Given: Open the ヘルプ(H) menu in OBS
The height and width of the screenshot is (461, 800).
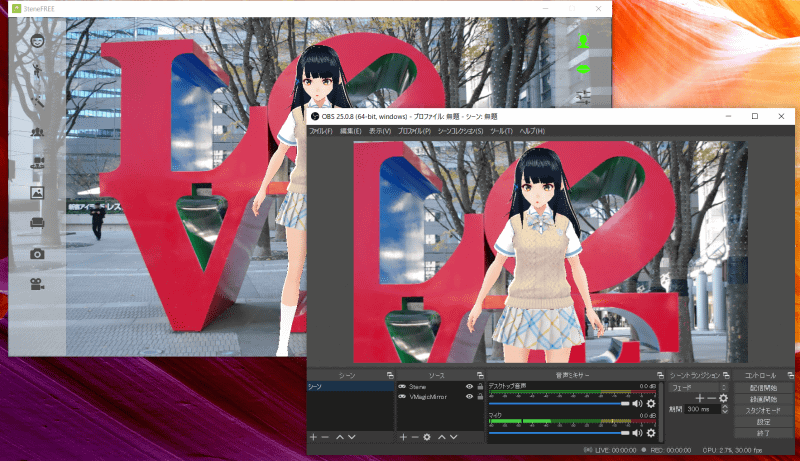Looking at the screenshot, I should tap(532, 131).
